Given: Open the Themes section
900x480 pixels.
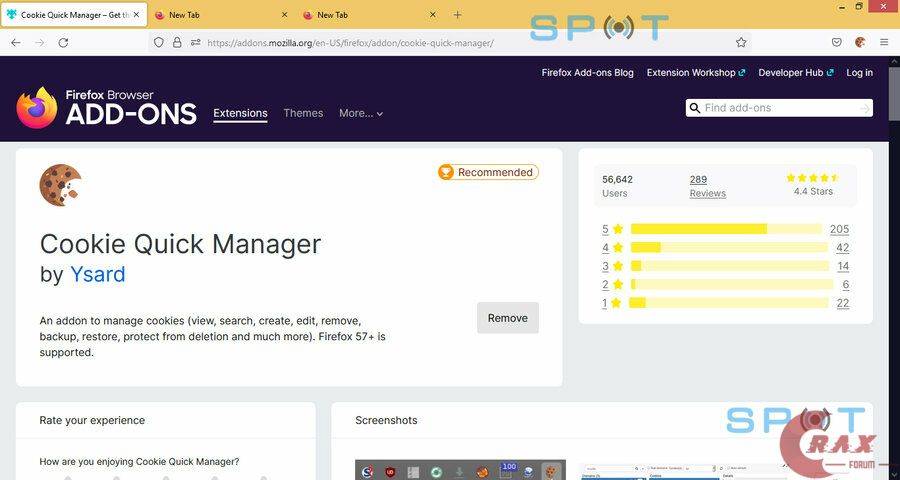Looking at the screenshot, I should (x=303, y=113).
